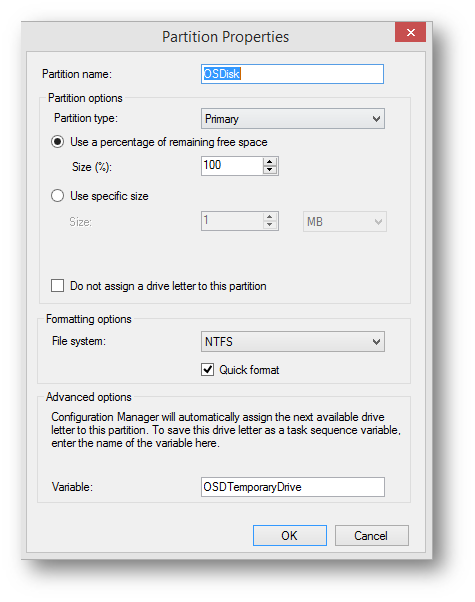The image size is (475, 602).
Task: Close the Partition Properties dialog with X
Action: tap(410, 32)
